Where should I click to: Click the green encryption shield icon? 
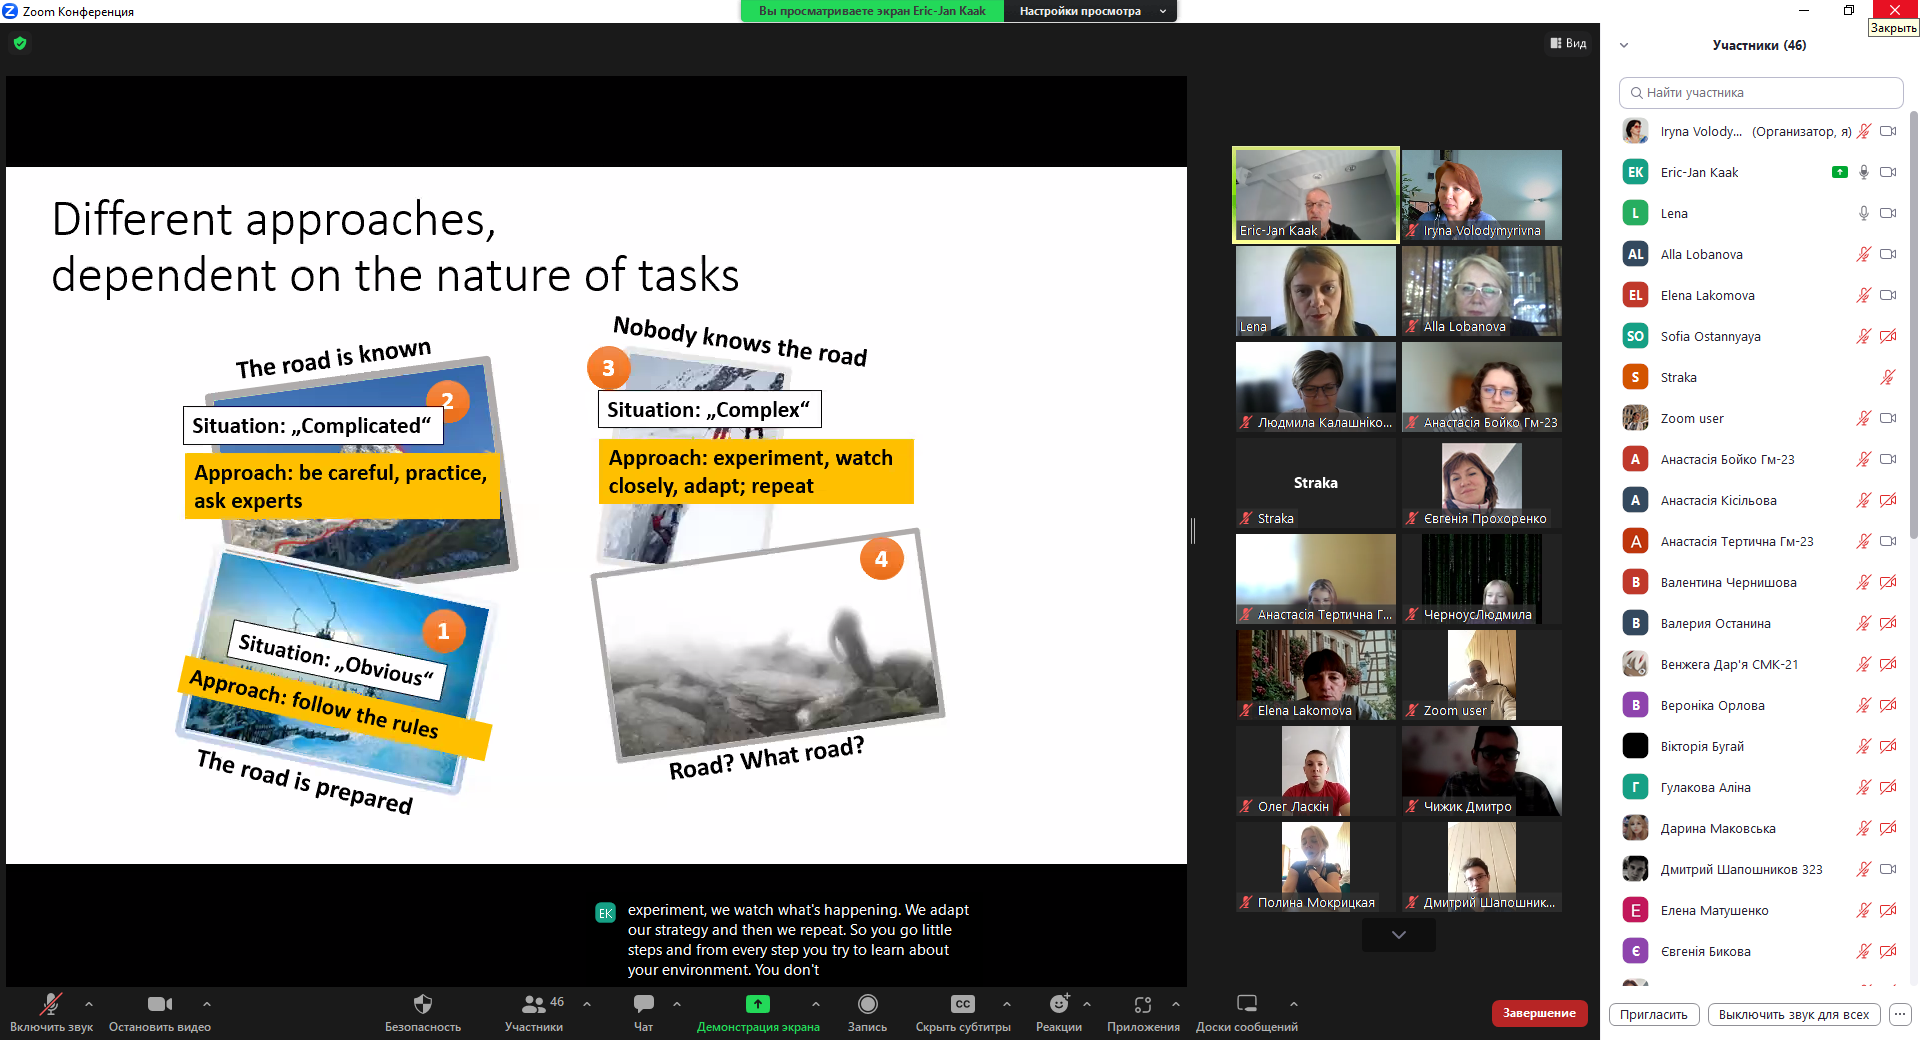pos(20,43)
